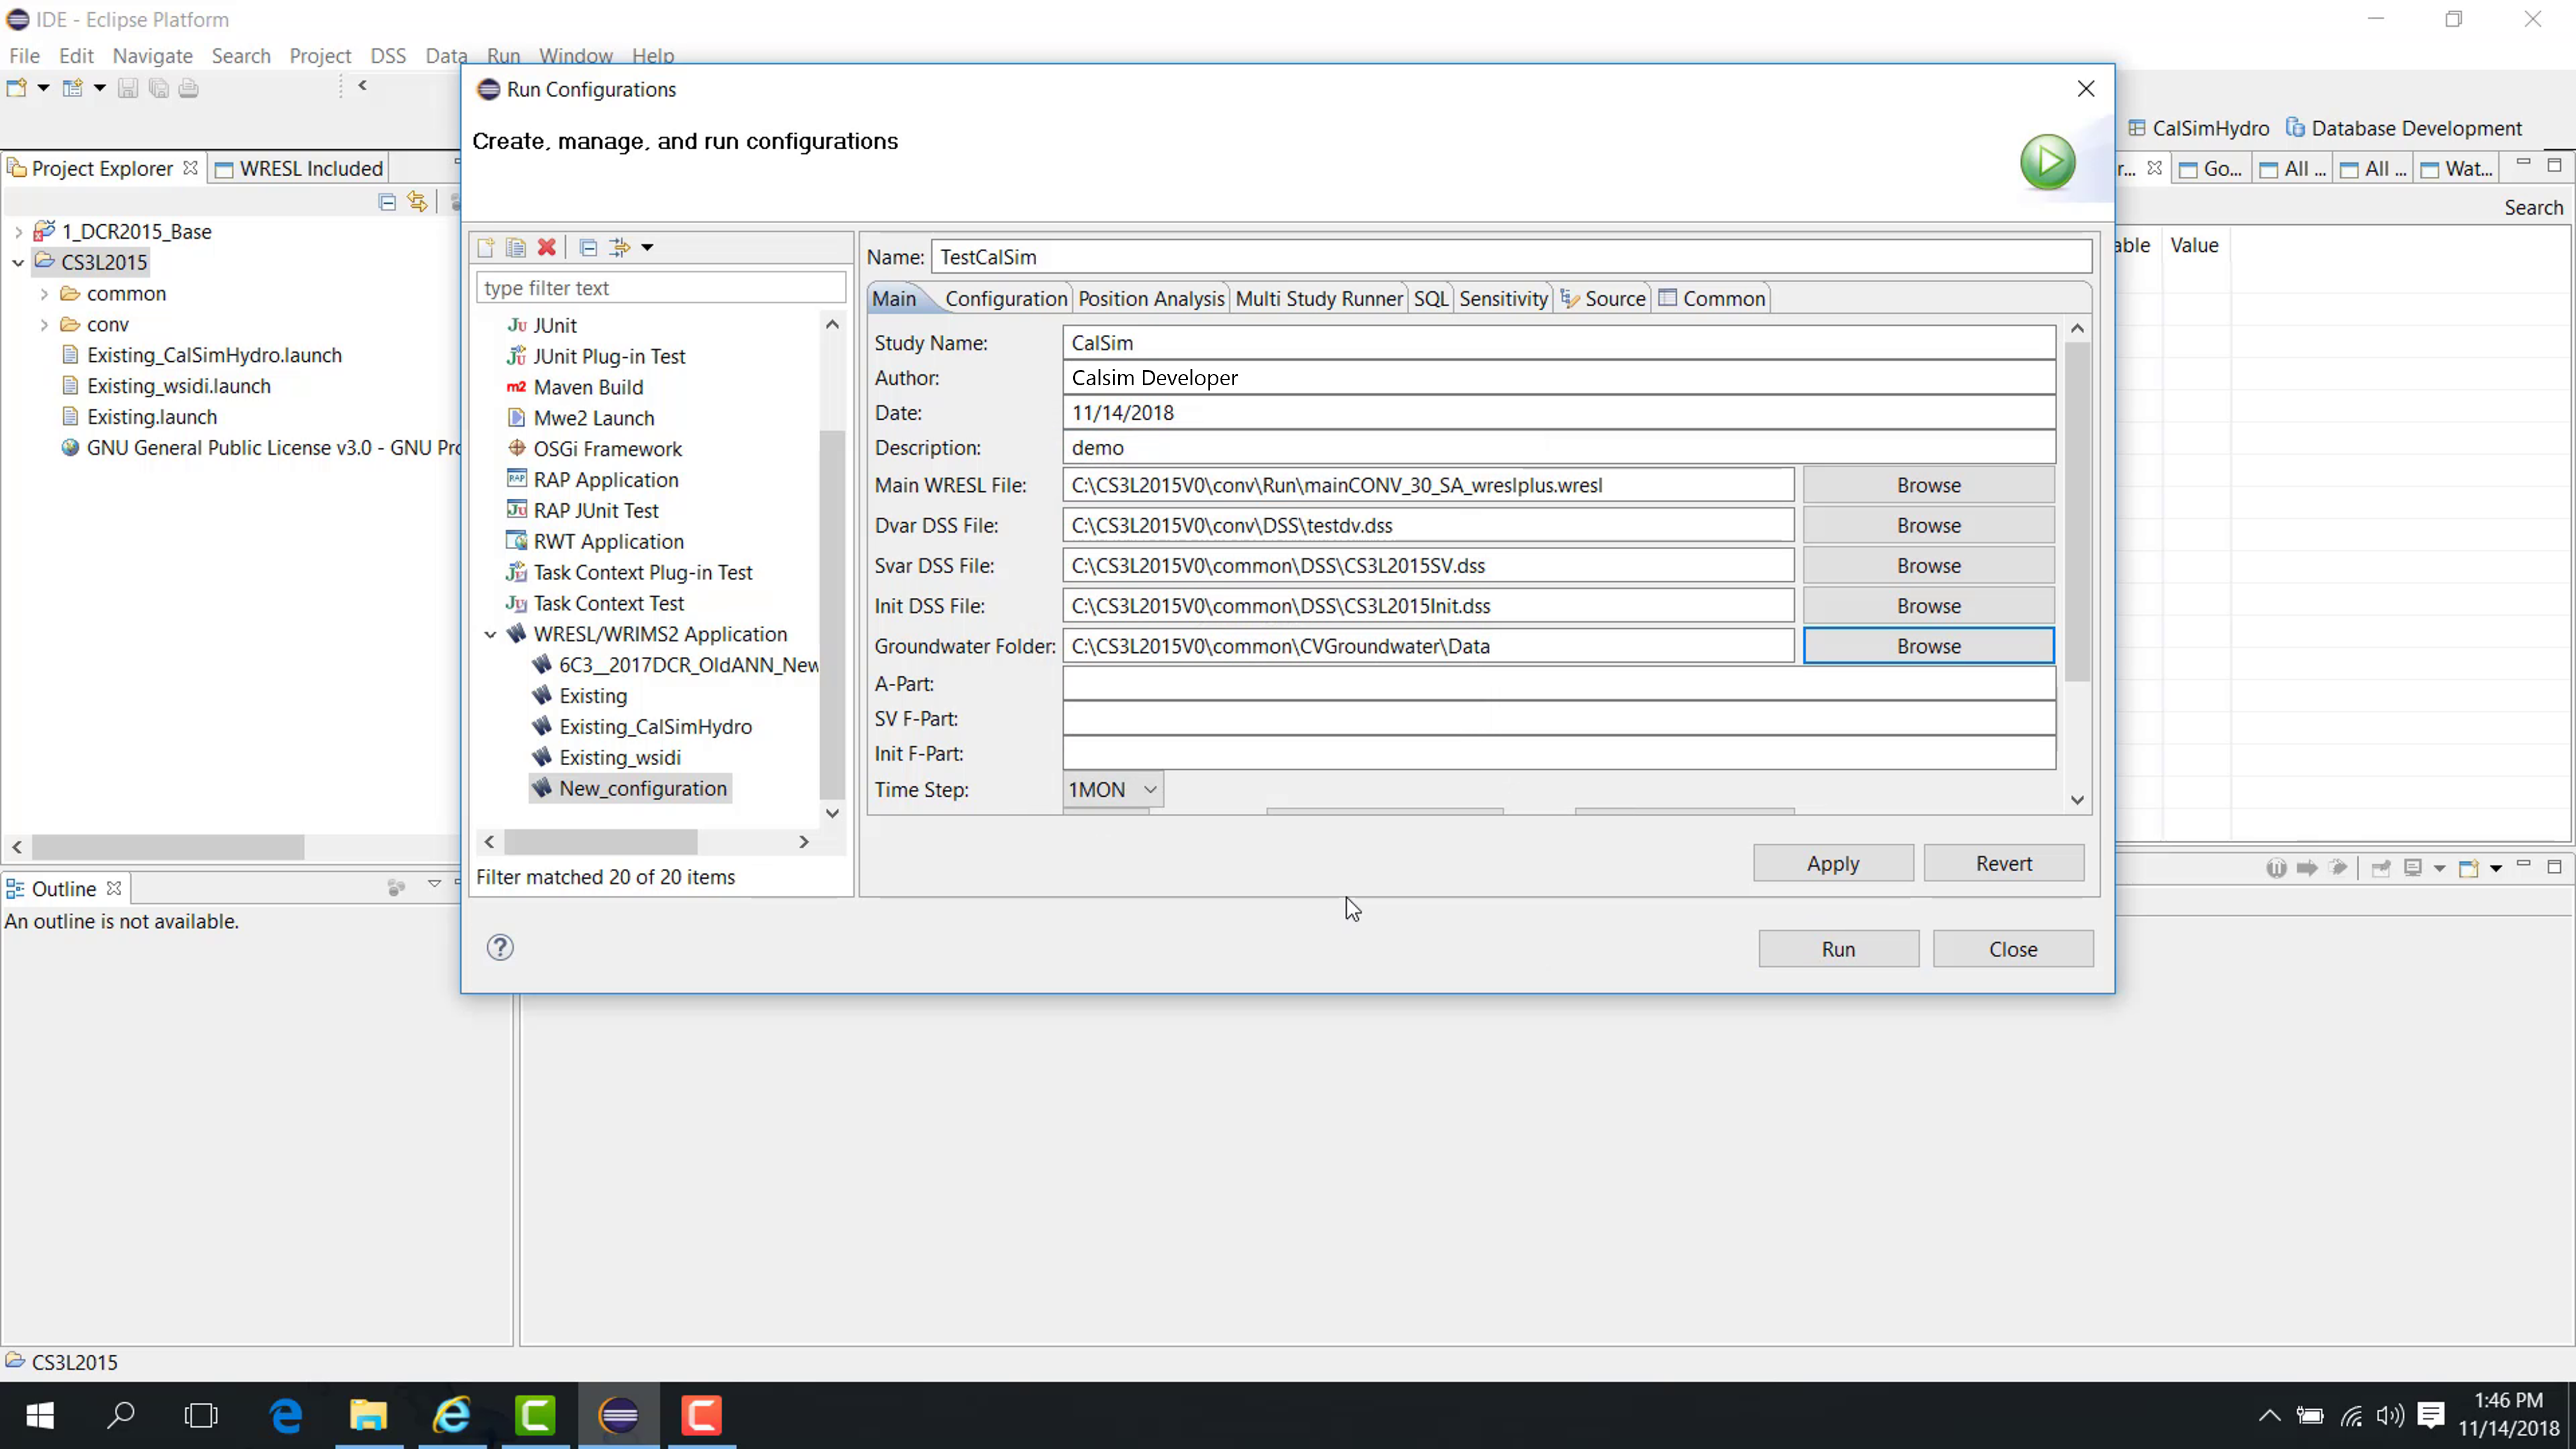Click the Save toolbar icon

click(x=128, y=88)
